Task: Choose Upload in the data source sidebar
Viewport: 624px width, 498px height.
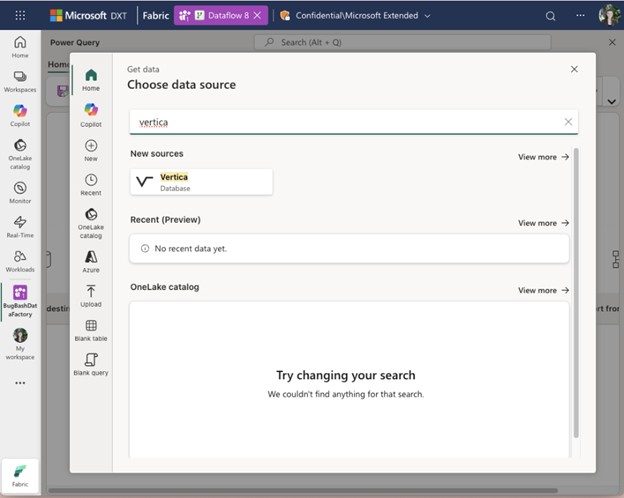Action: (x=91, y=296)
